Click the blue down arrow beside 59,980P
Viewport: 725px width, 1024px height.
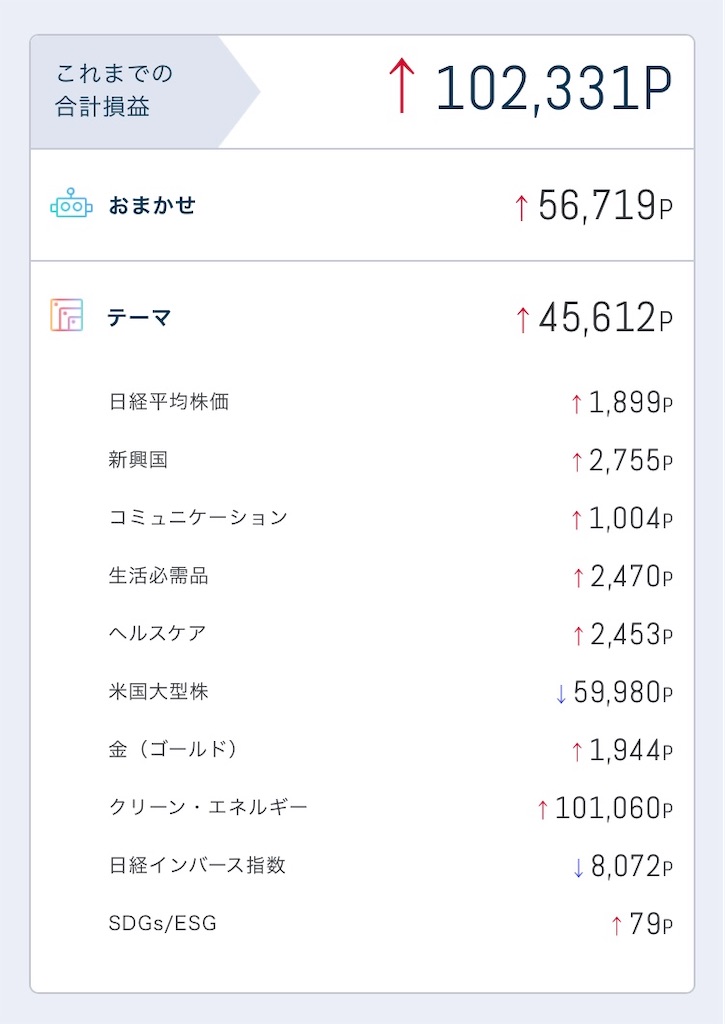tap(560, 694)
